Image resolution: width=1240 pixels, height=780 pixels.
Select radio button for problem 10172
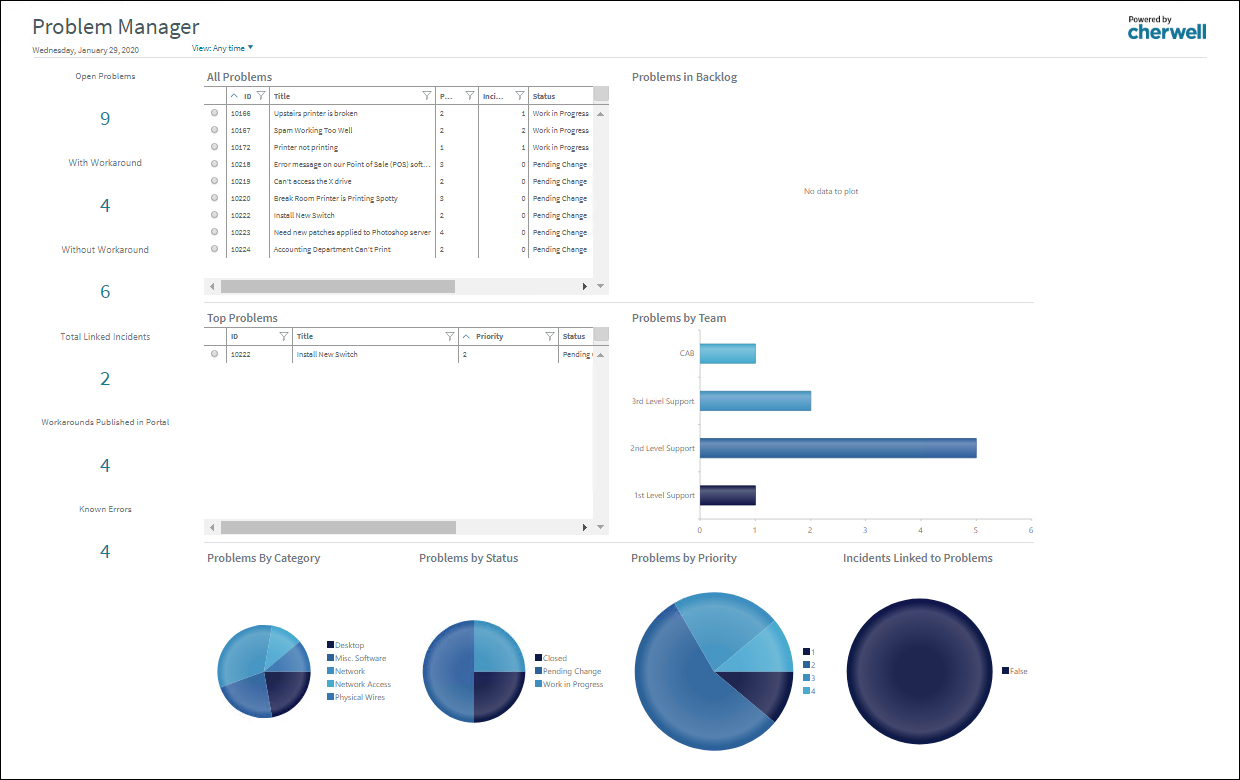(215, 147)
